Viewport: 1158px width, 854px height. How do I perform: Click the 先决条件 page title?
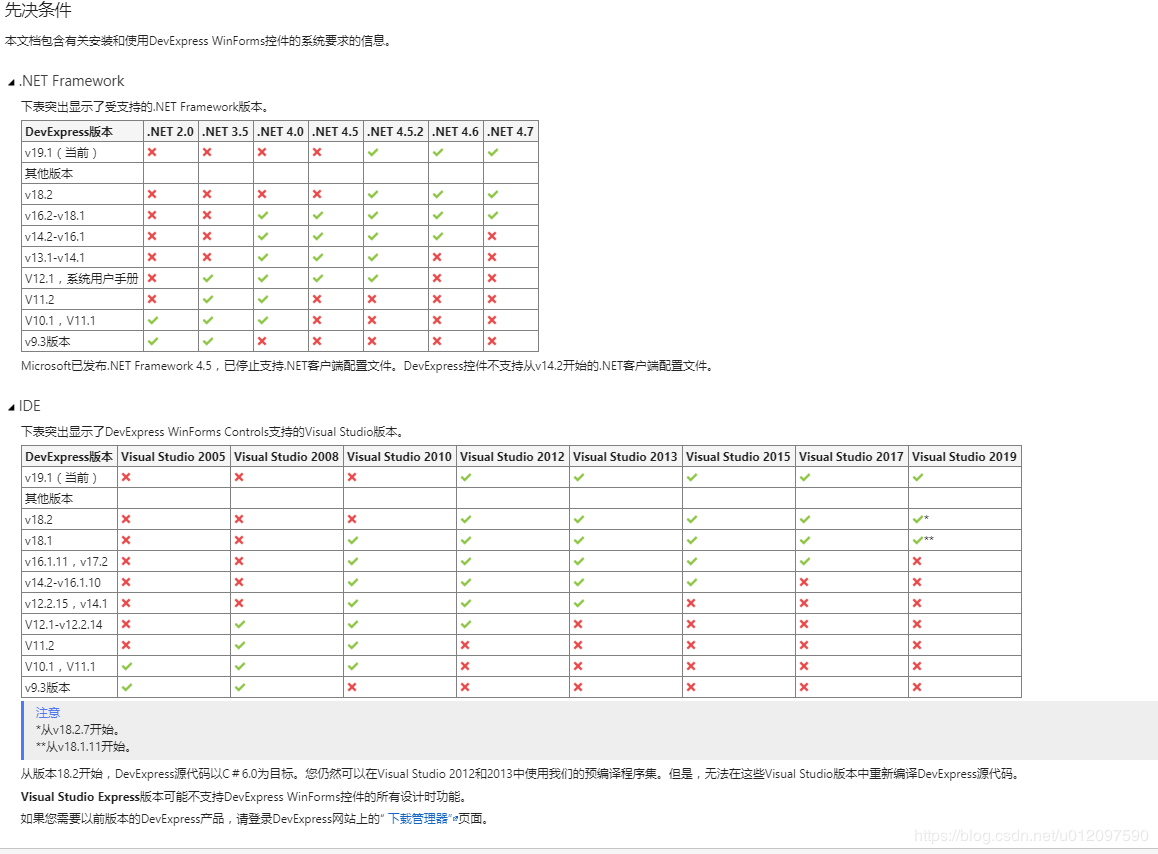(38, 10)
